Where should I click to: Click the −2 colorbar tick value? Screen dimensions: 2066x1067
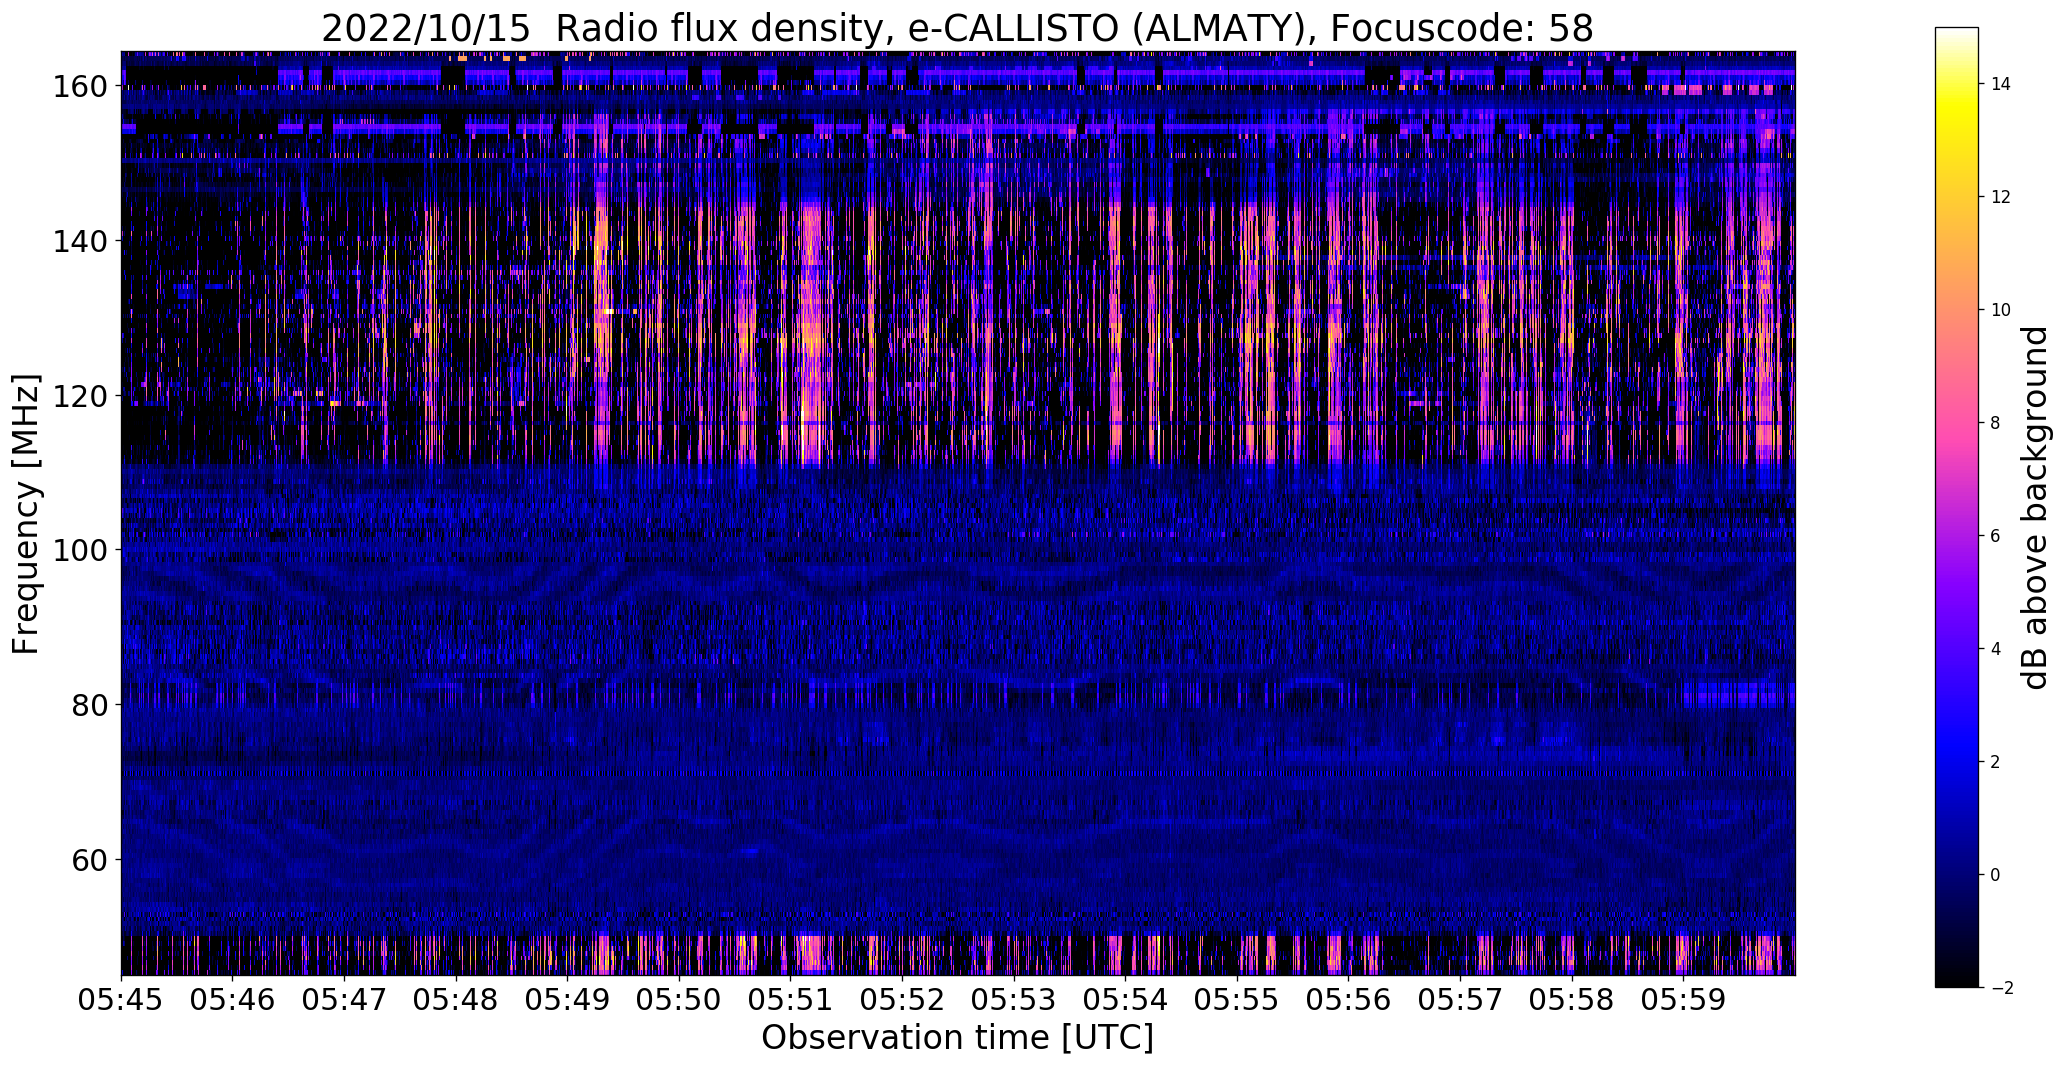[2001, 988]
